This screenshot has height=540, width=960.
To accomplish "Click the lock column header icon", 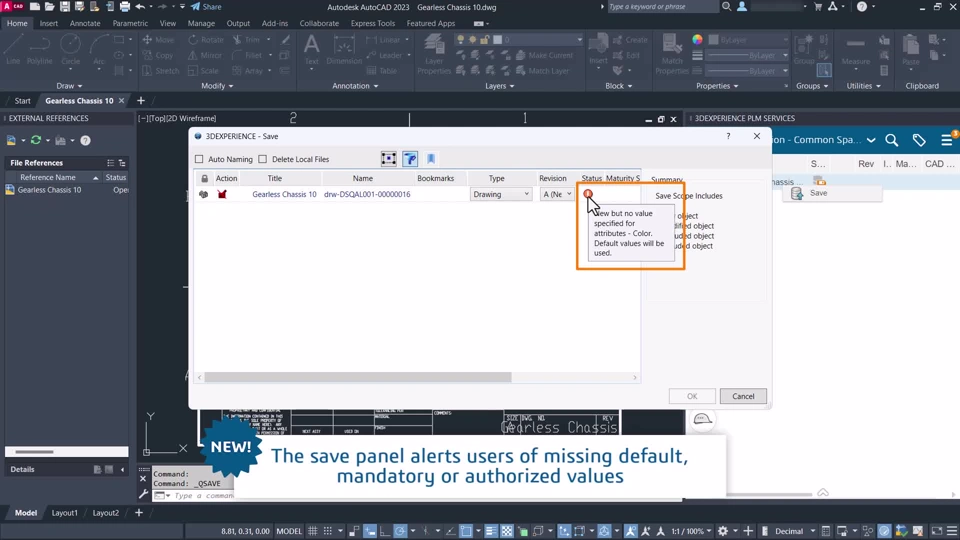I will click(204, 178).
